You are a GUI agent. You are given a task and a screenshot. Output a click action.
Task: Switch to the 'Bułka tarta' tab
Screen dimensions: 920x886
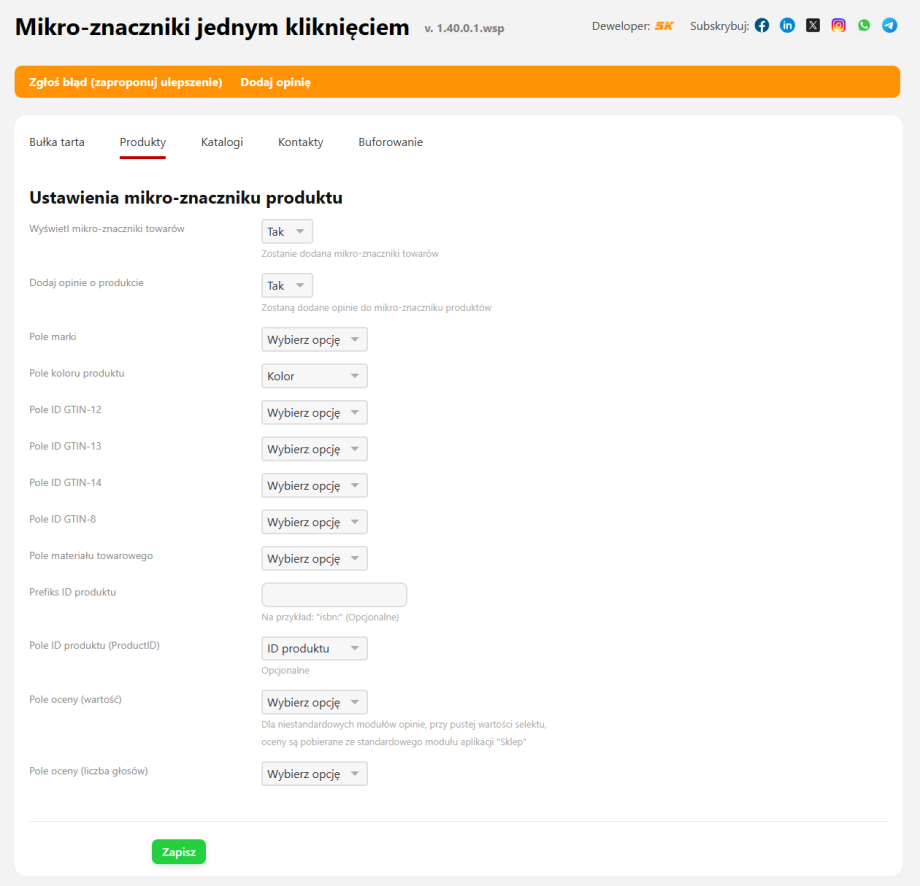(x=56, y=142)
